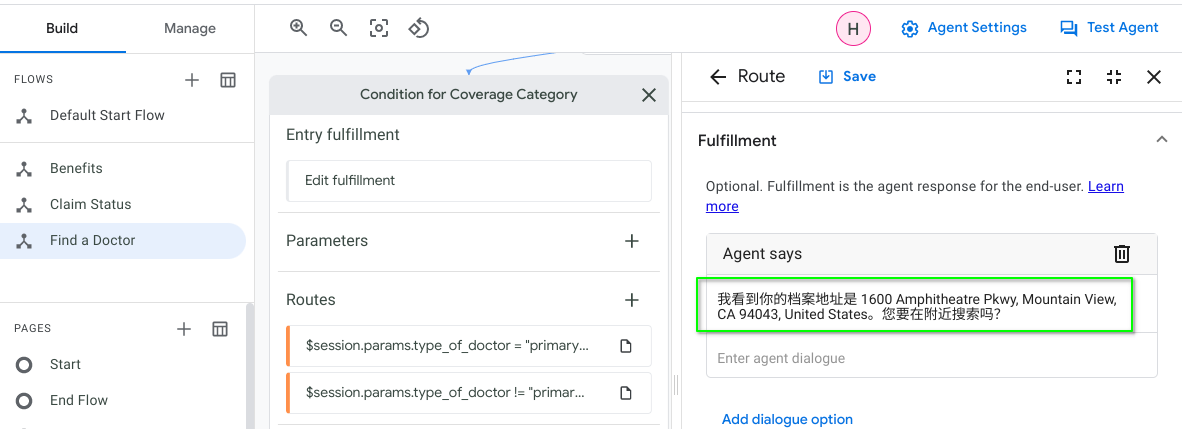Delete the Agent says response

(1122, 254)
